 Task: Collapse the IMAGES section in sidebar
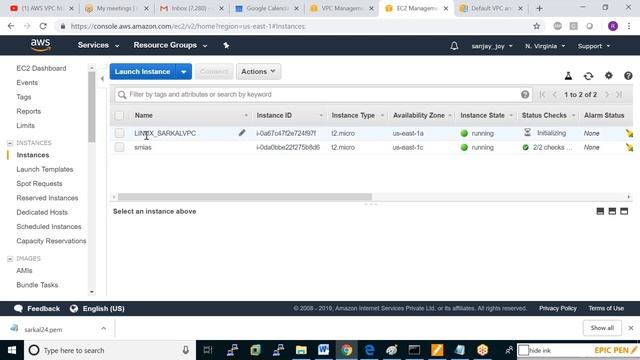coord(10,259)
